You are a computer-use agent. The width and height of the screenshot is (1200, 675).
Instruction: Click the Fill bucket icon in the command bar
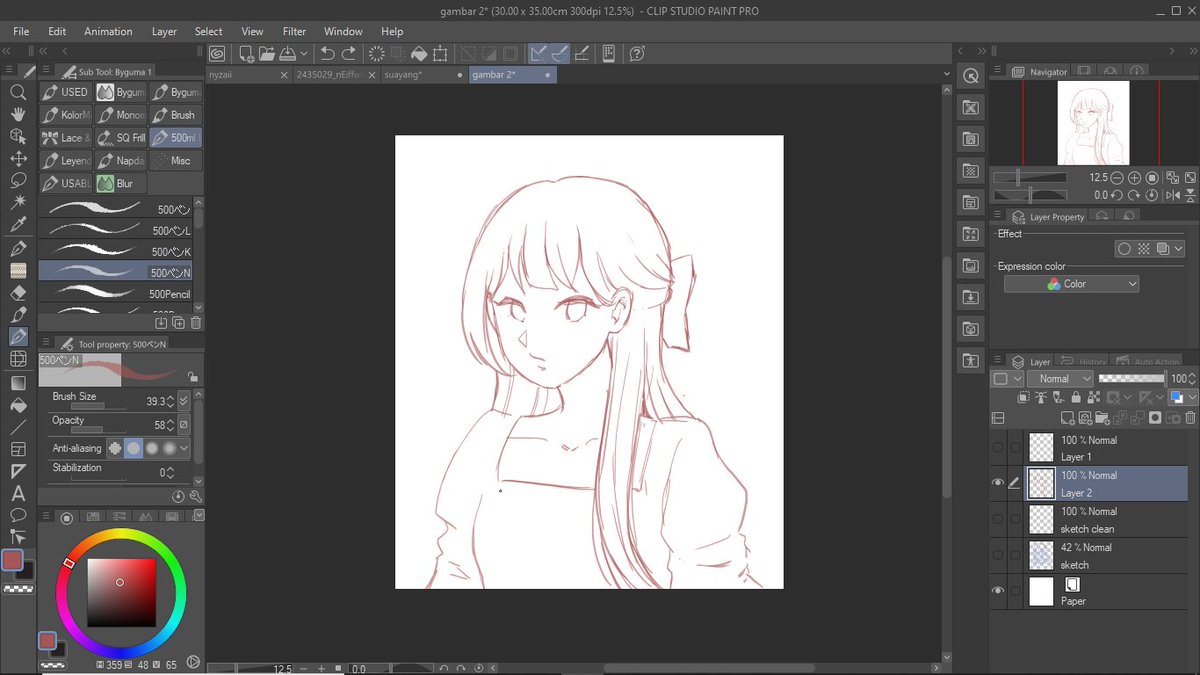(x=419, y=54)
